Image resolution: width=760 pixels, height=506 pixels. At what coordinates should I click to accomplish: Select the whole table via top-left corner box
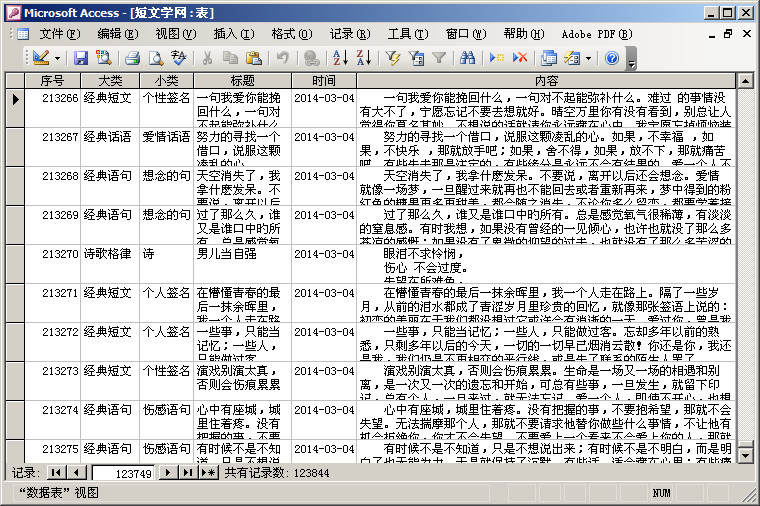[15, 80]
